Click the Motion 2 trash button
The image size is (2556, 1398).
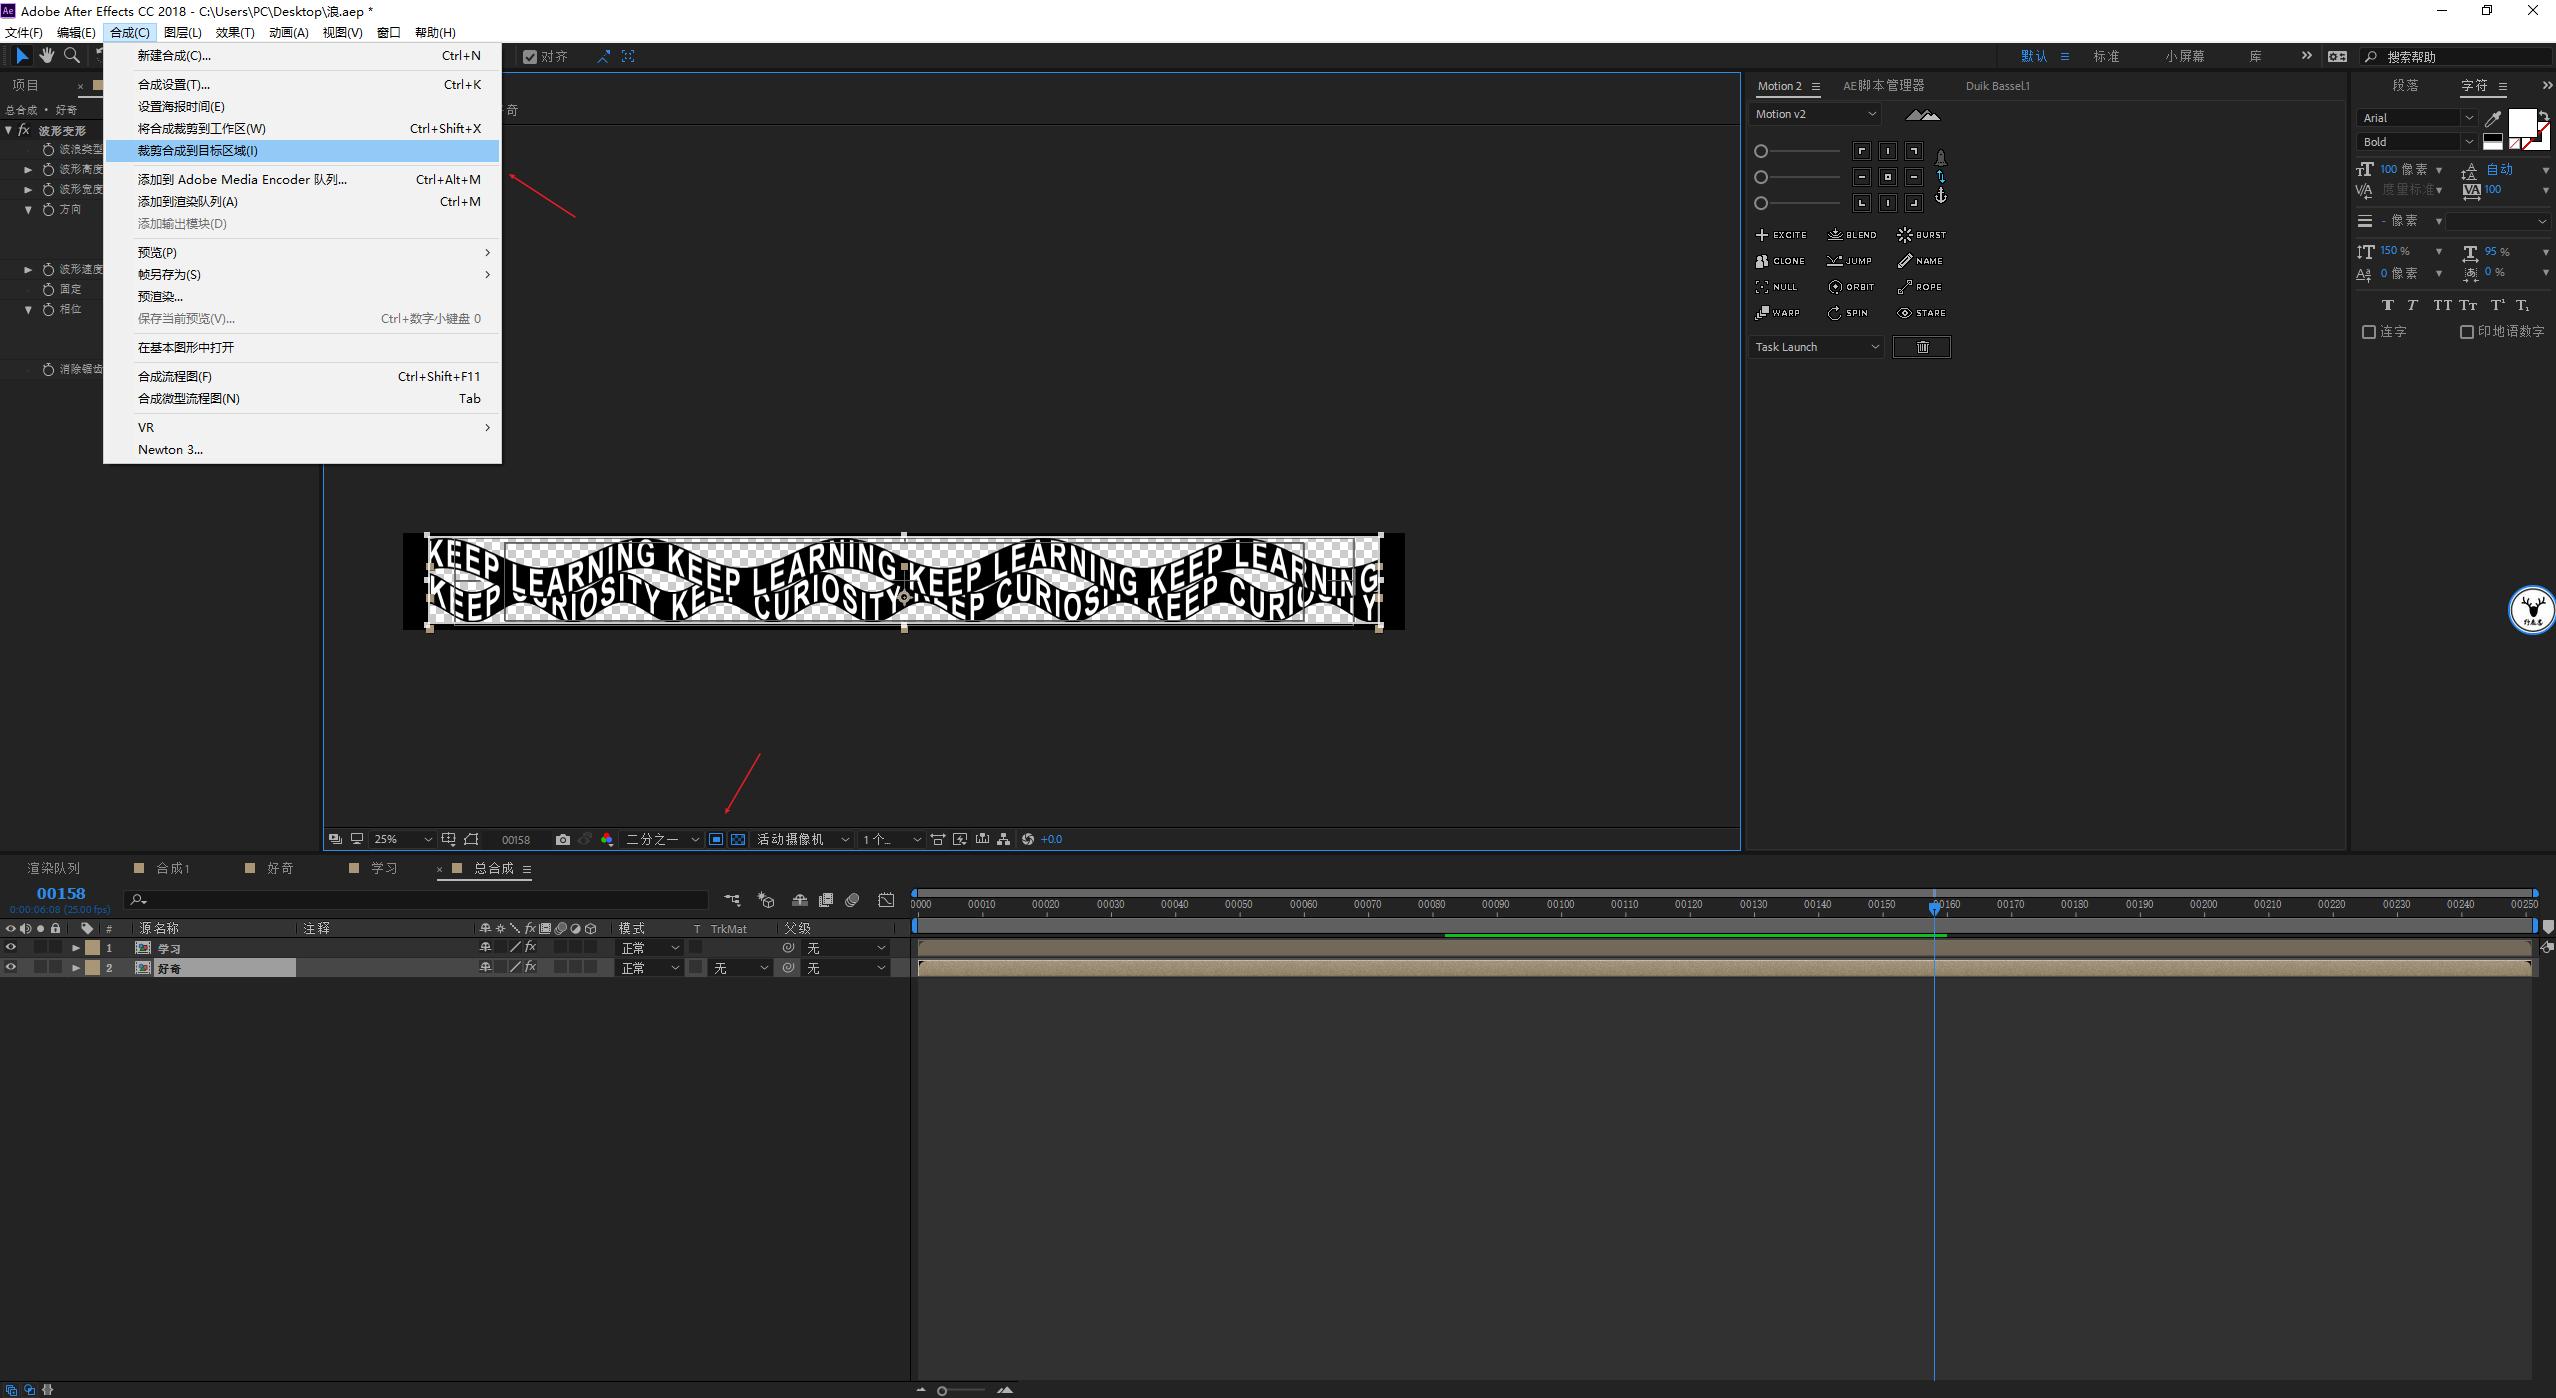[x=1921, y=347]
